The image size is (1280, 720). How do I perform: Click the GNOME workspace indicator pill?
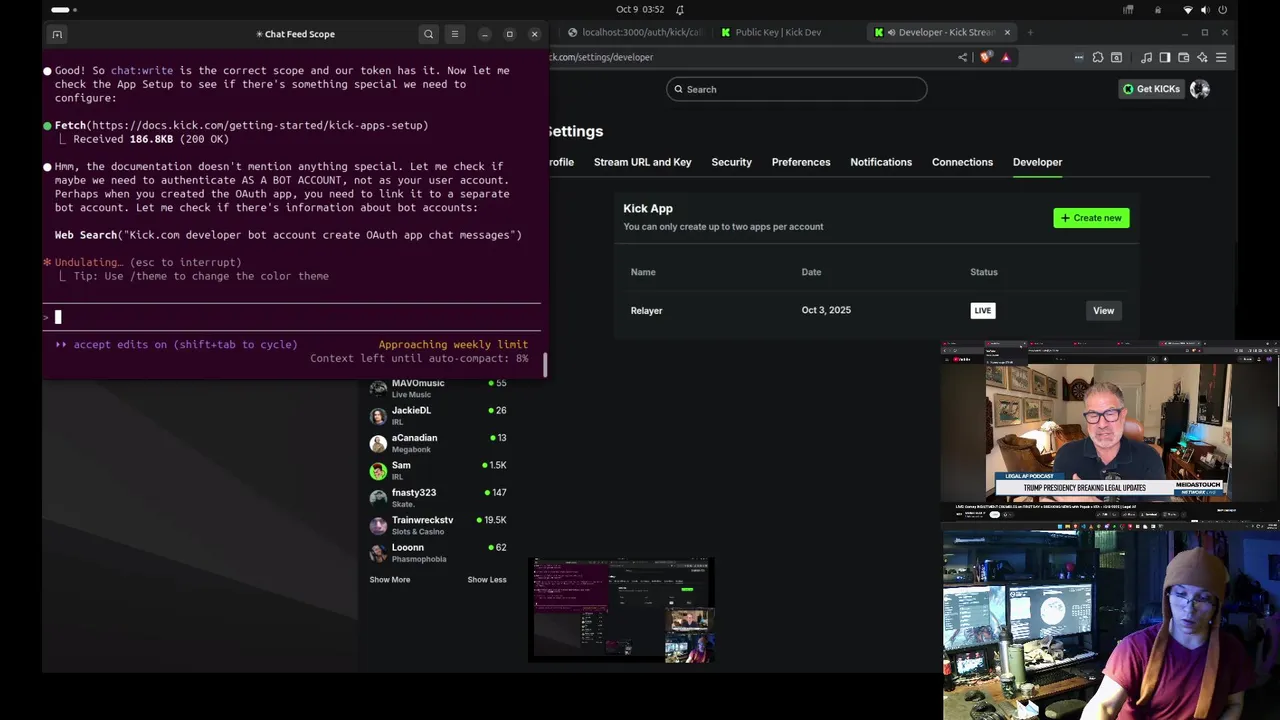pyautogui.click(x=60, y=10)
